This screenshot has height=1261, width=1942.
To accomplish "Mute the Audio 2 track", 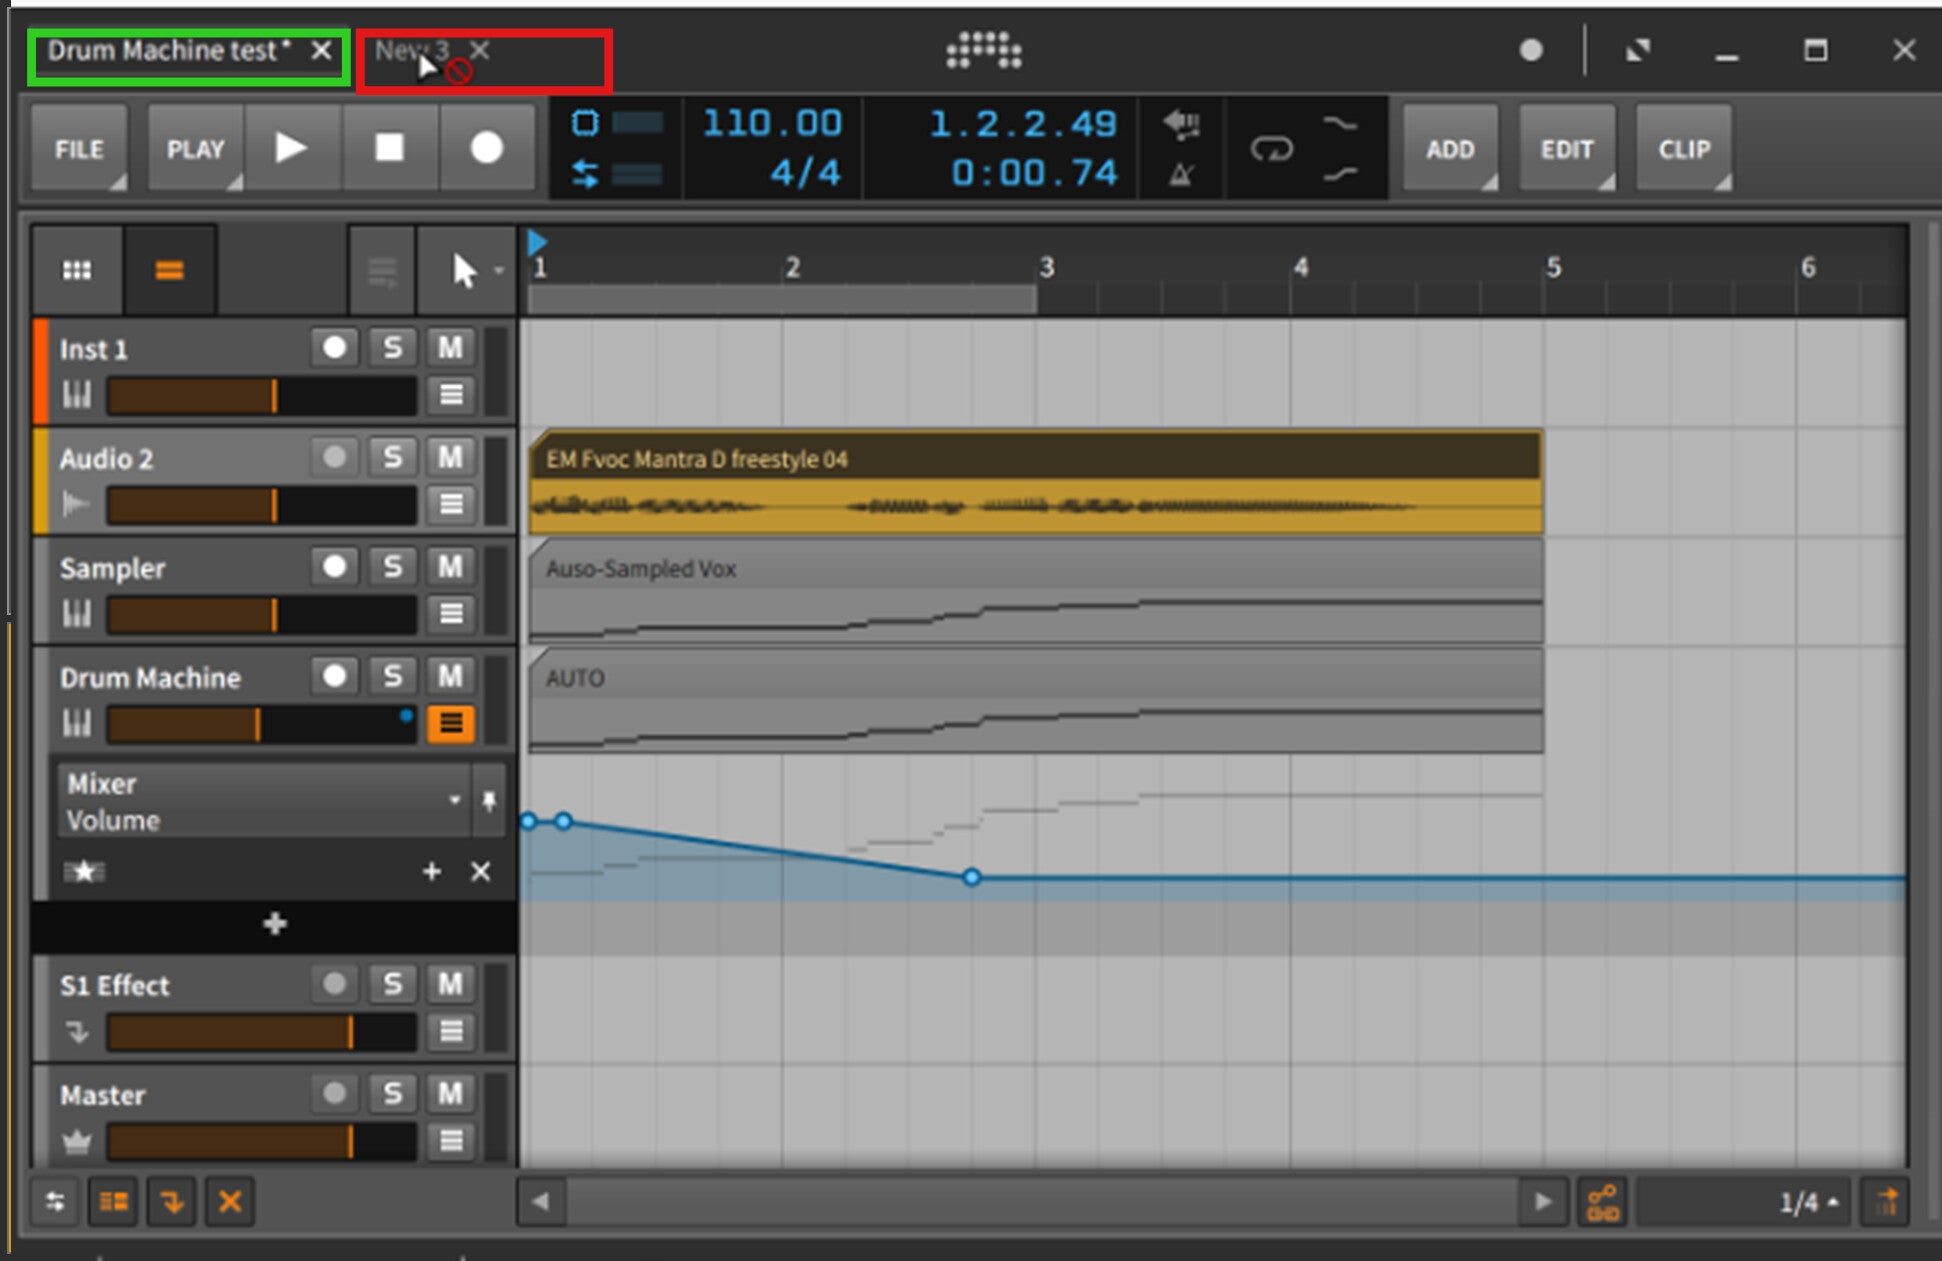I will [x=450, y=458].
